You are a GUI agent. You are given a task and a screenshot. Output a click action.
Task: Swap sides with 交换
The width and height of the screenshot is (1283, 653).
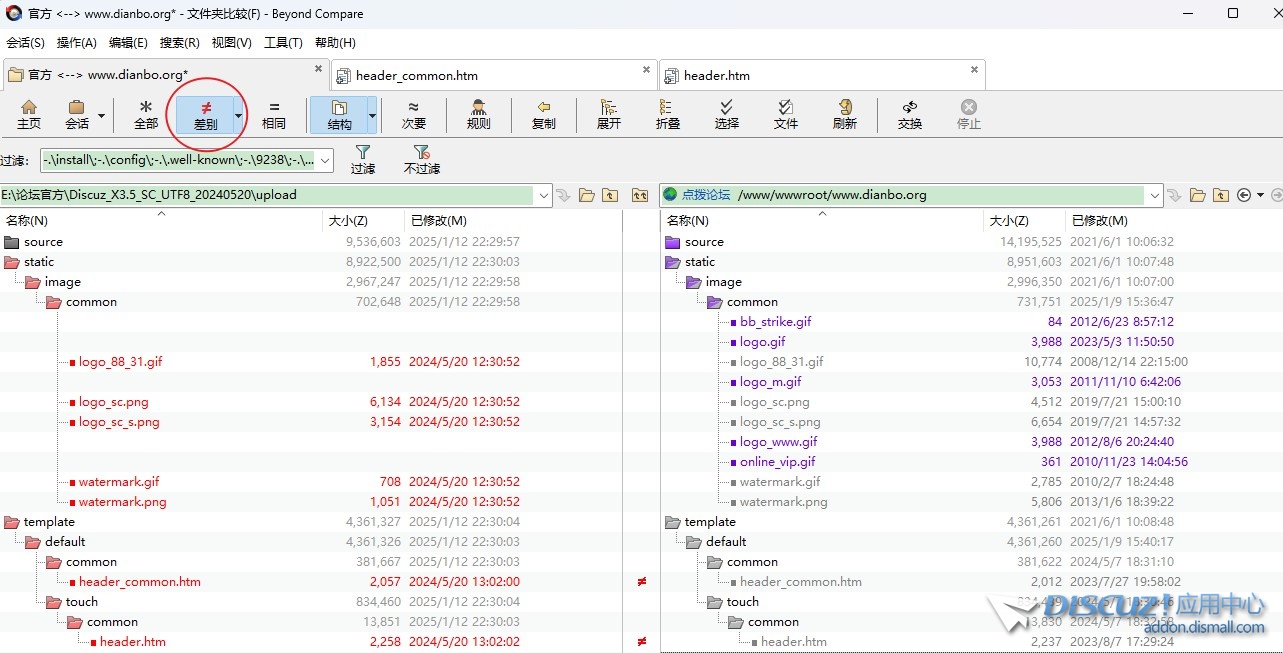click(x=910, y=114)
